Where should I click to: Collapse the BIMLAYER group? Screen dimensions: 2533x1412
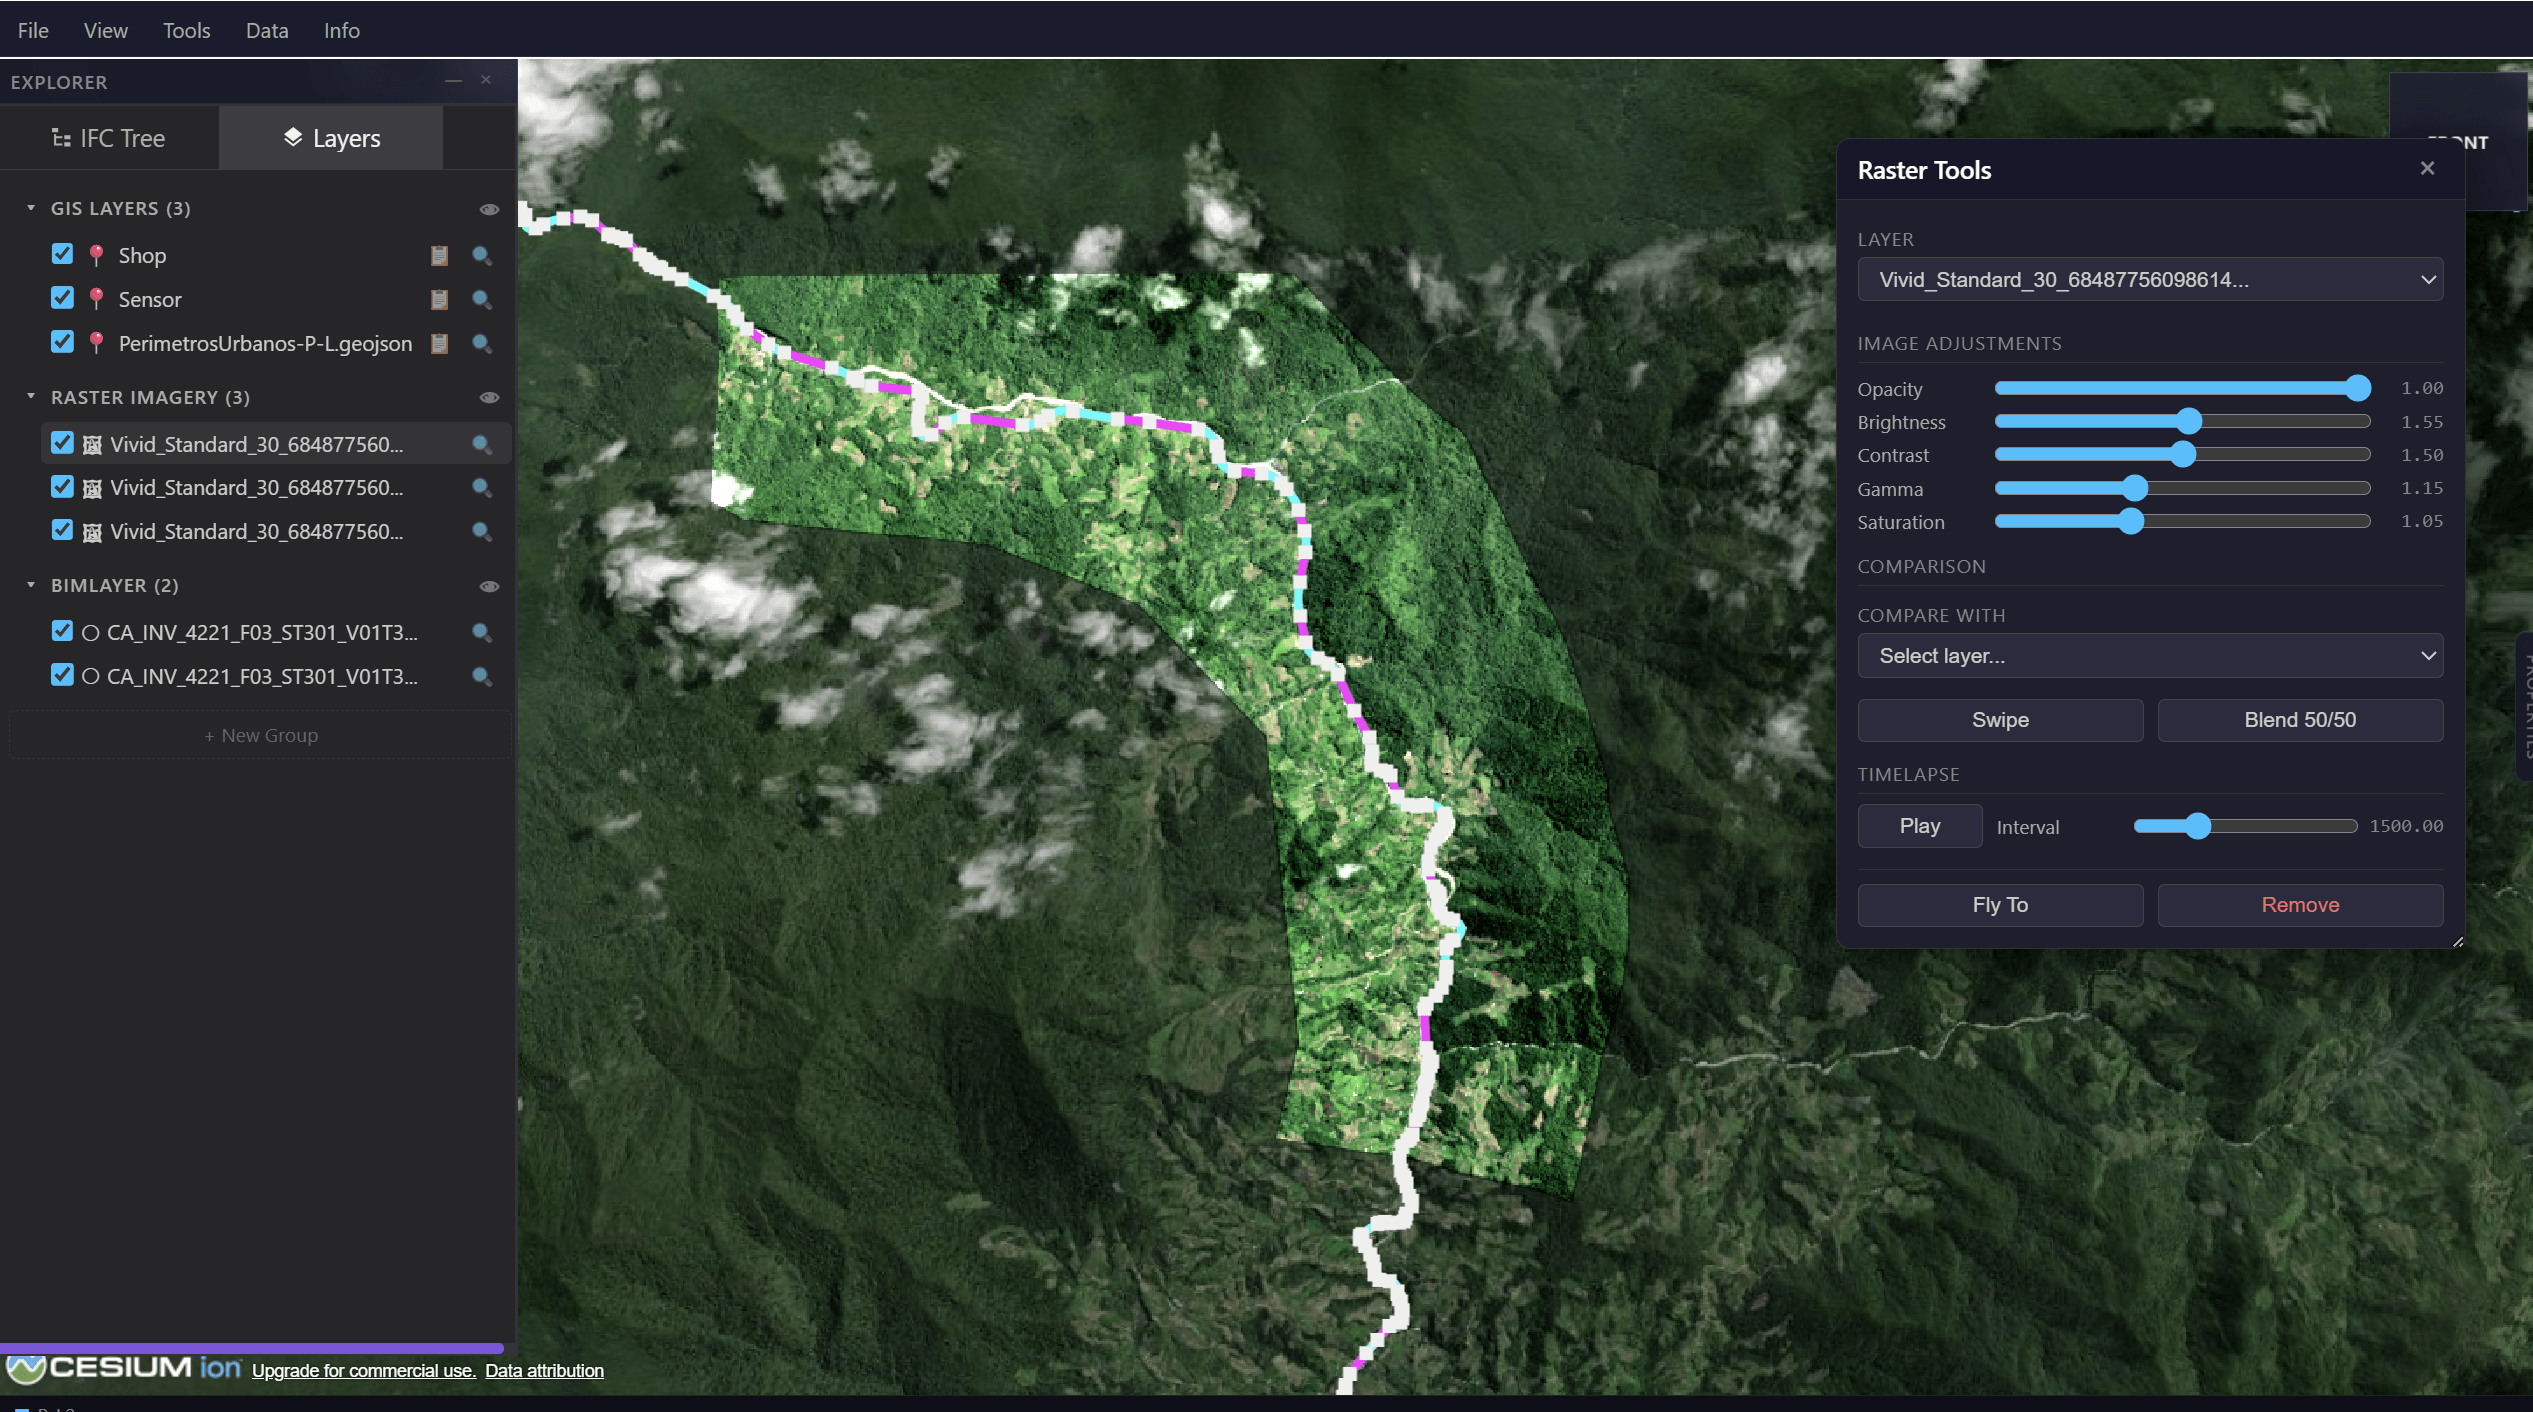pyautogui.click(x=31, y=585)
